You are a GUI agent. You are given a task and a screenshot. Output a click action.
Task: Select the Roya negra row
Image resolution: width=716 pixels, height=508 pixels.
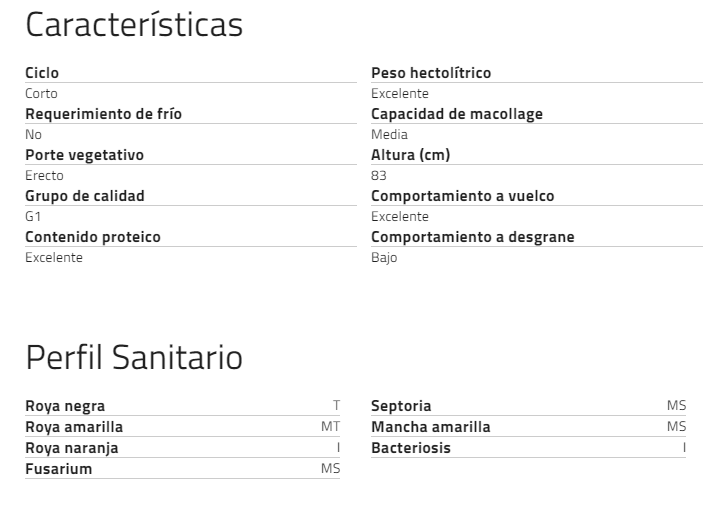click(x=183, y=406)
